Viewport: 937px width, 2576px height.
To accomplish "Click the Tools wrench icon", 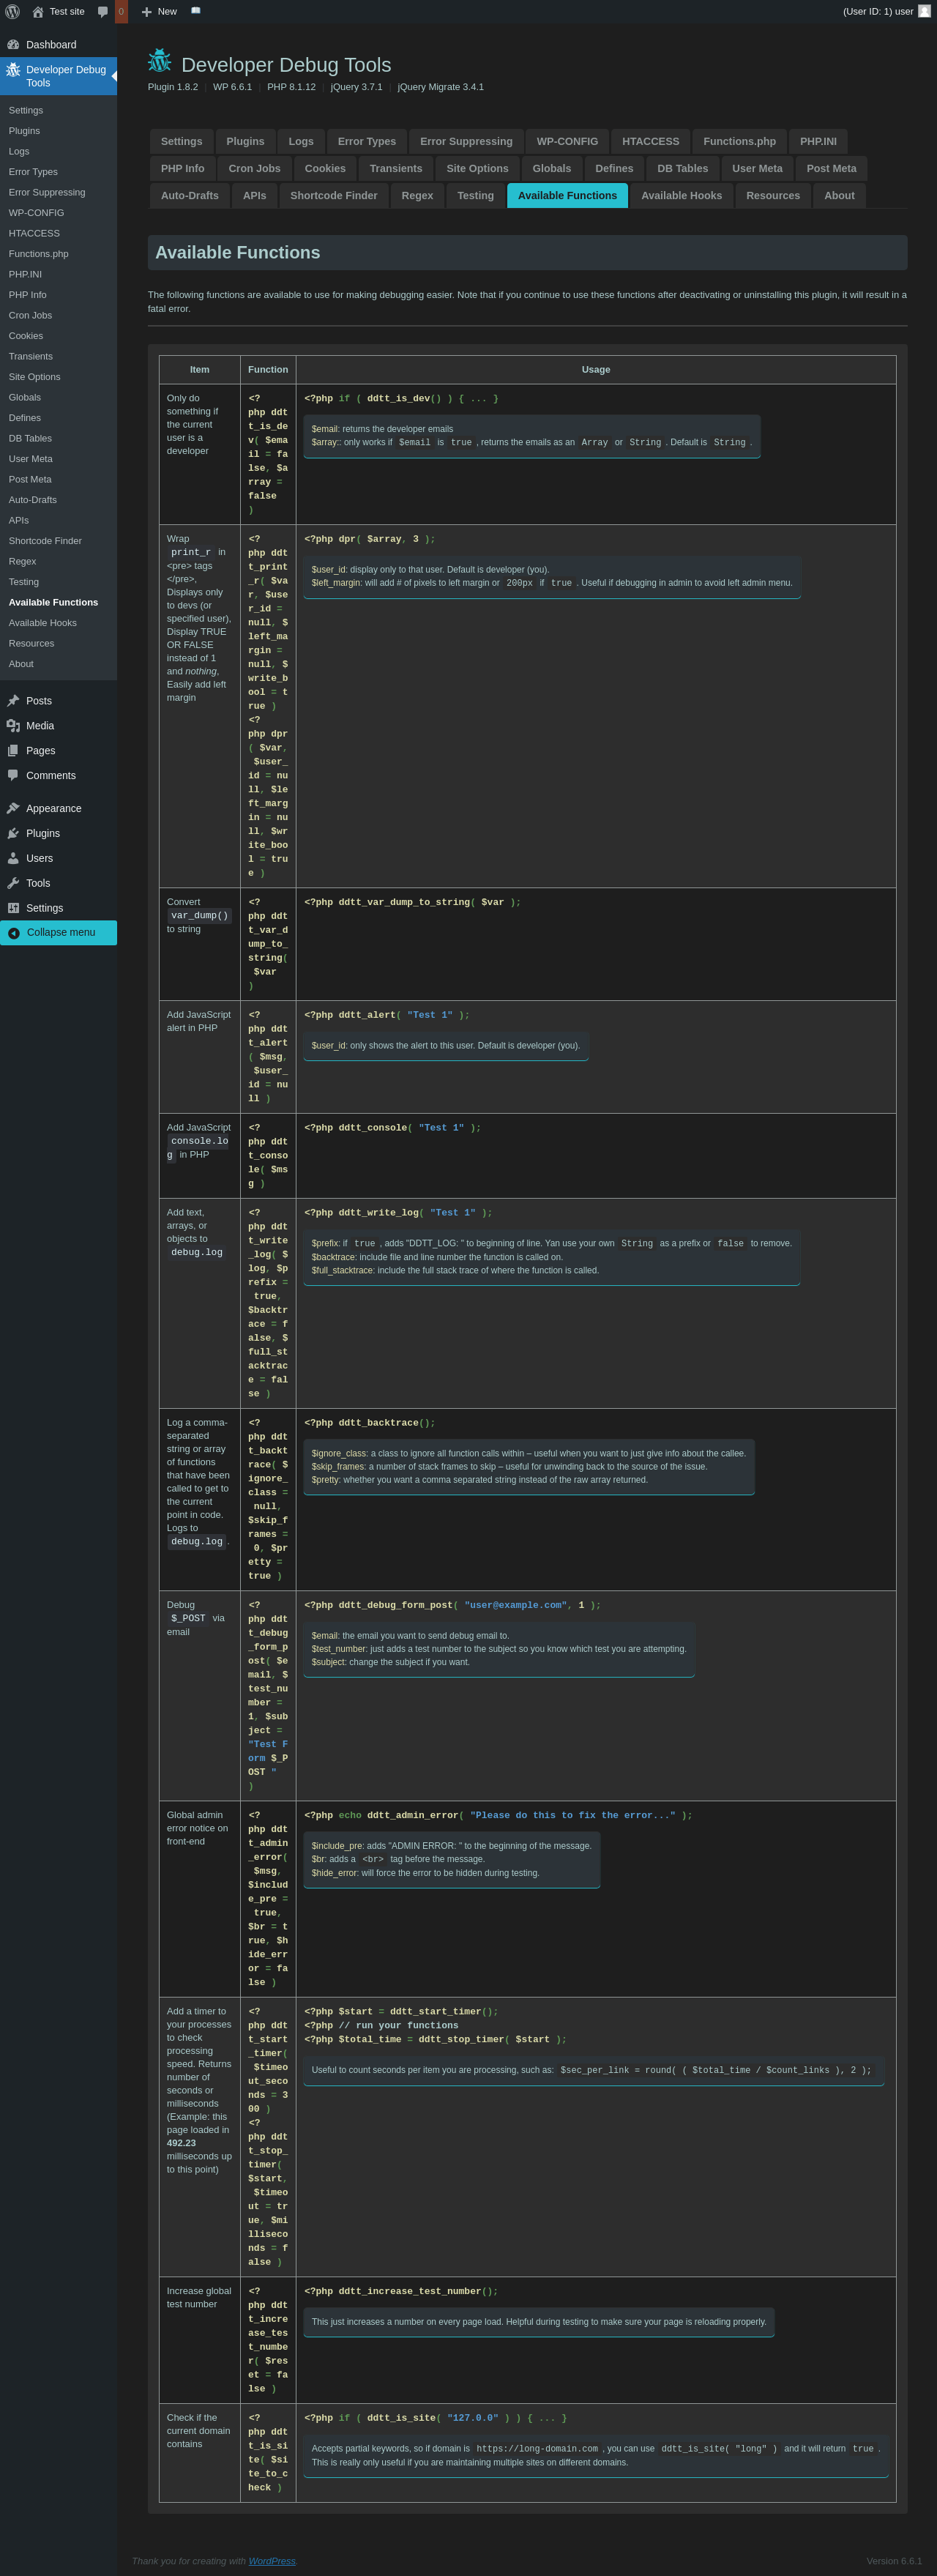I will point(13,884).
